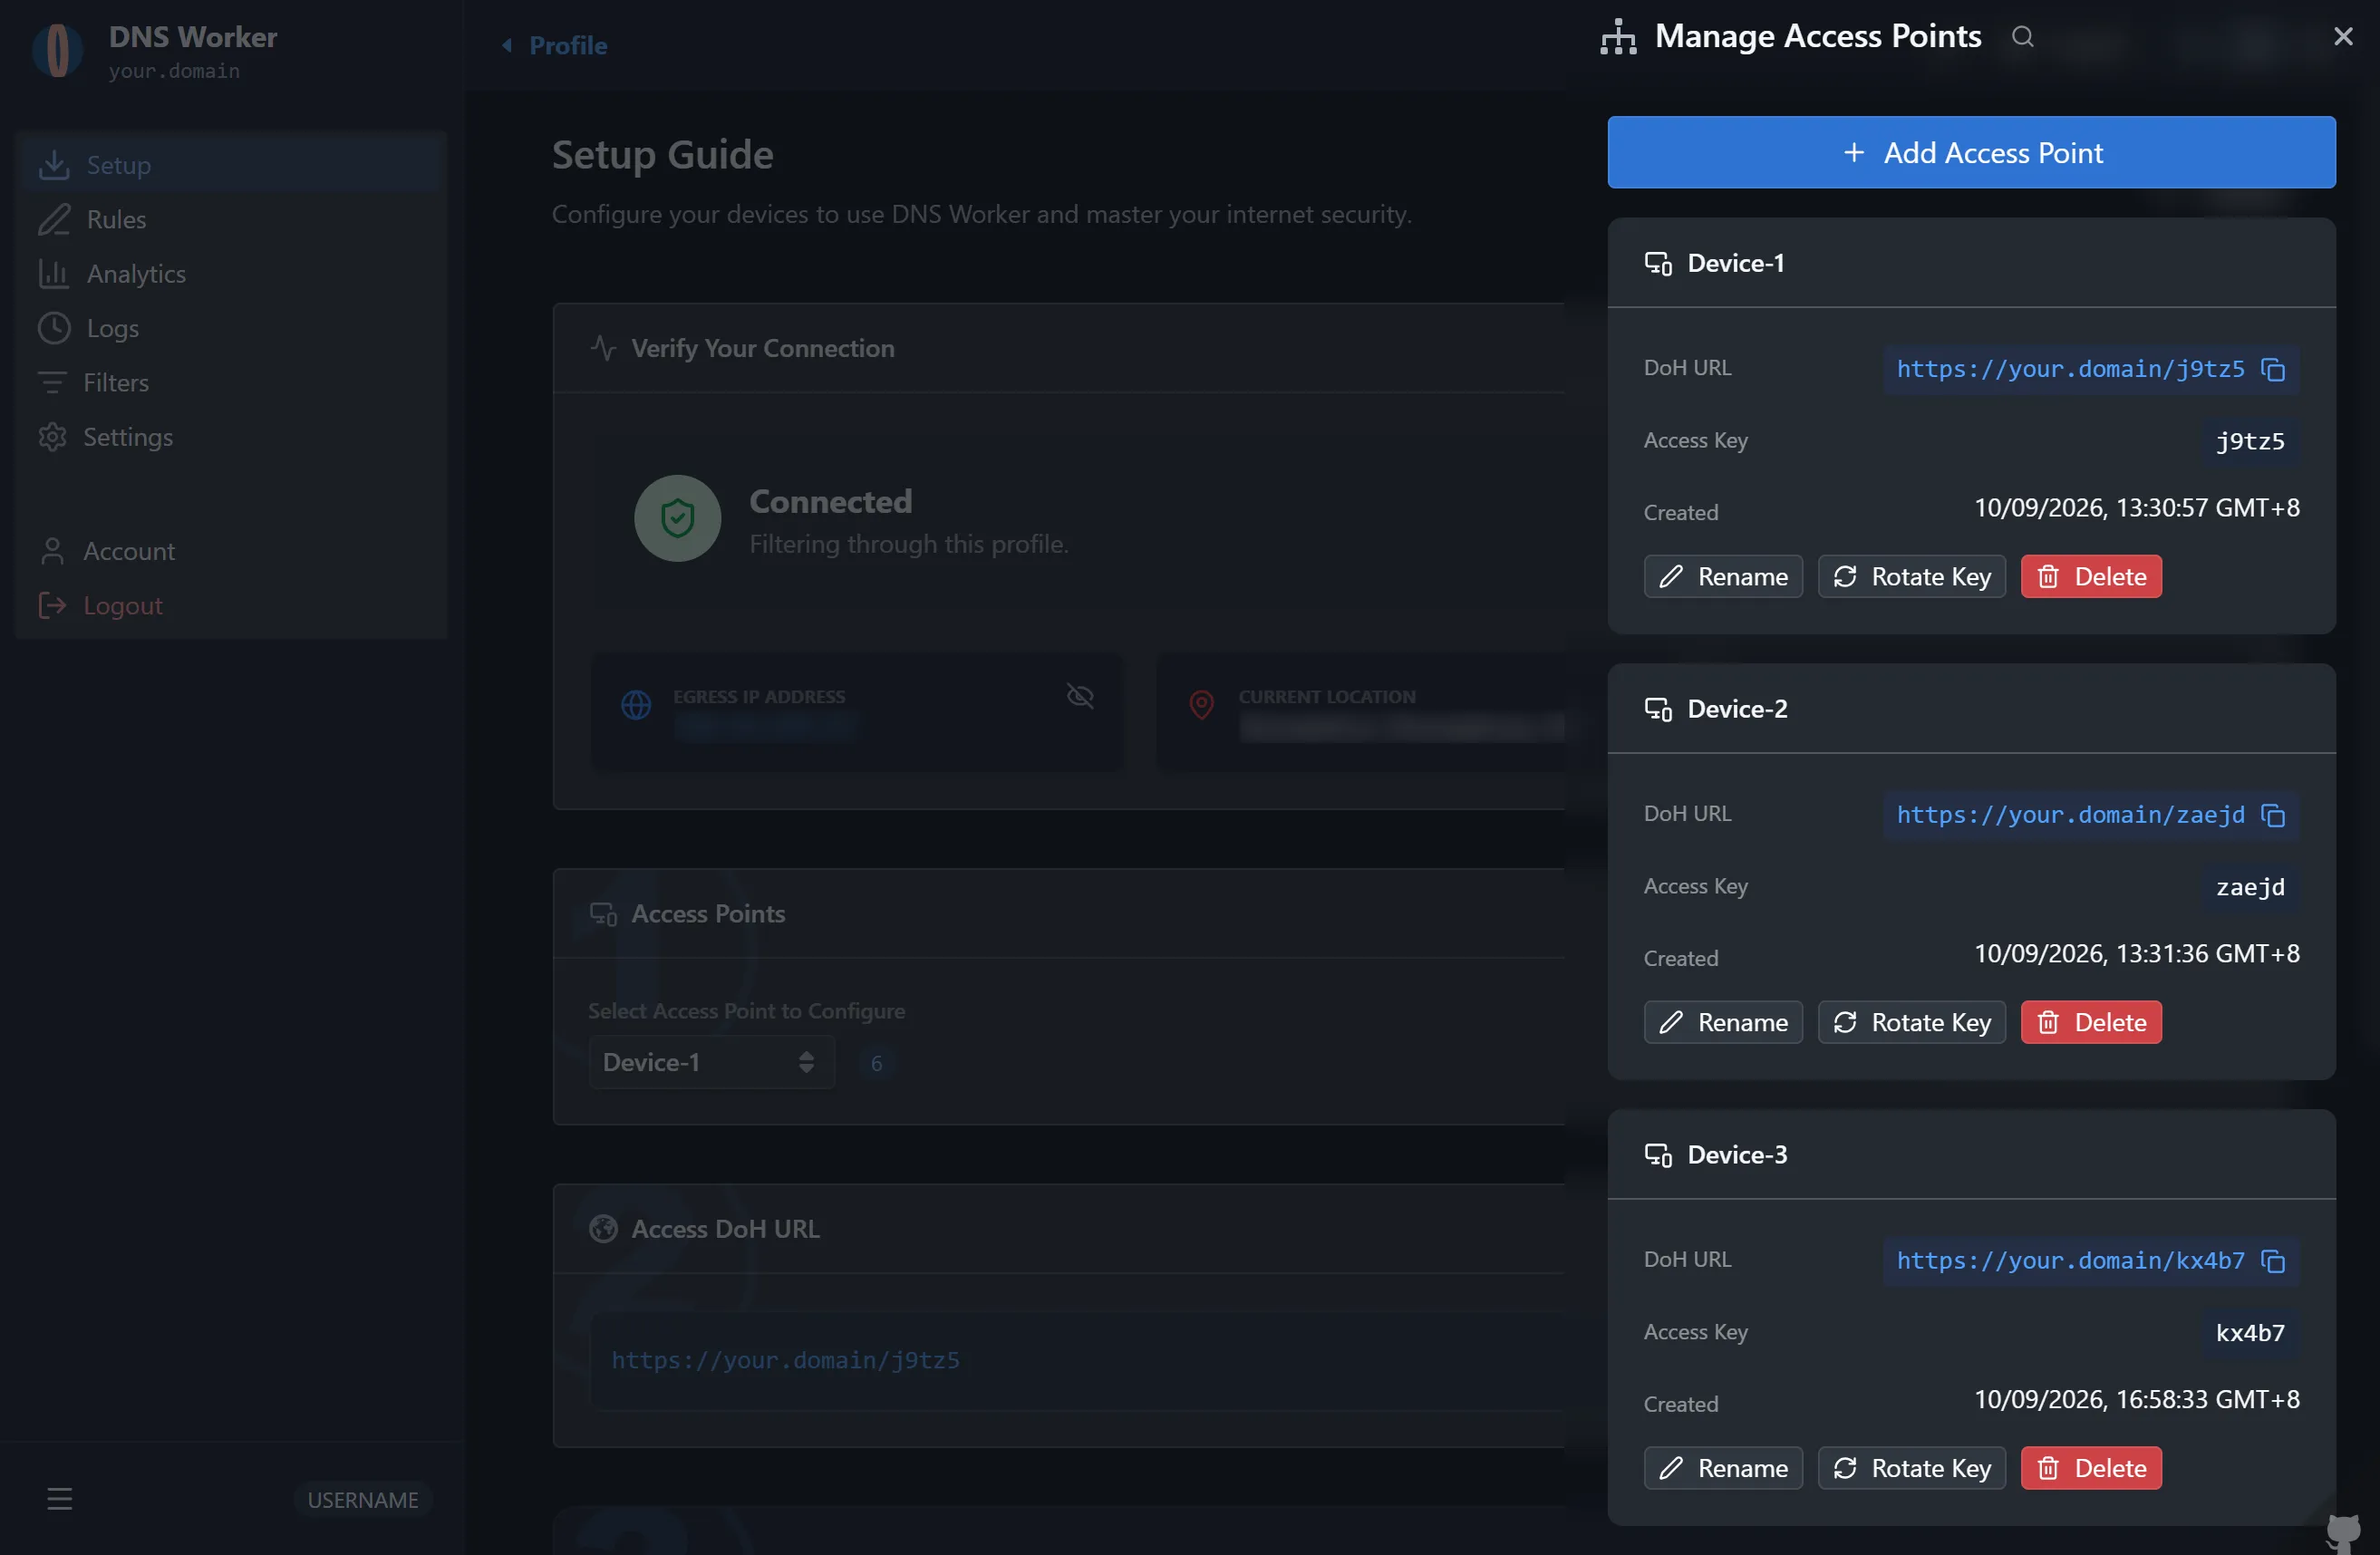Rename Device-1 access point
2380x1555 pixels.
coord(1723,577)
